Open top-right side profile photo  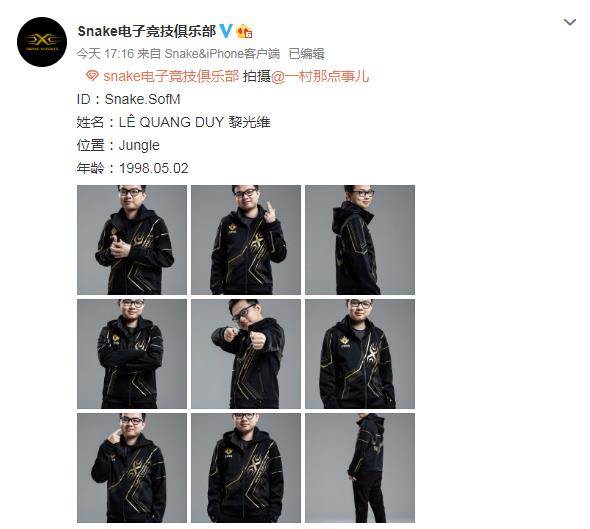click(360, 240)
